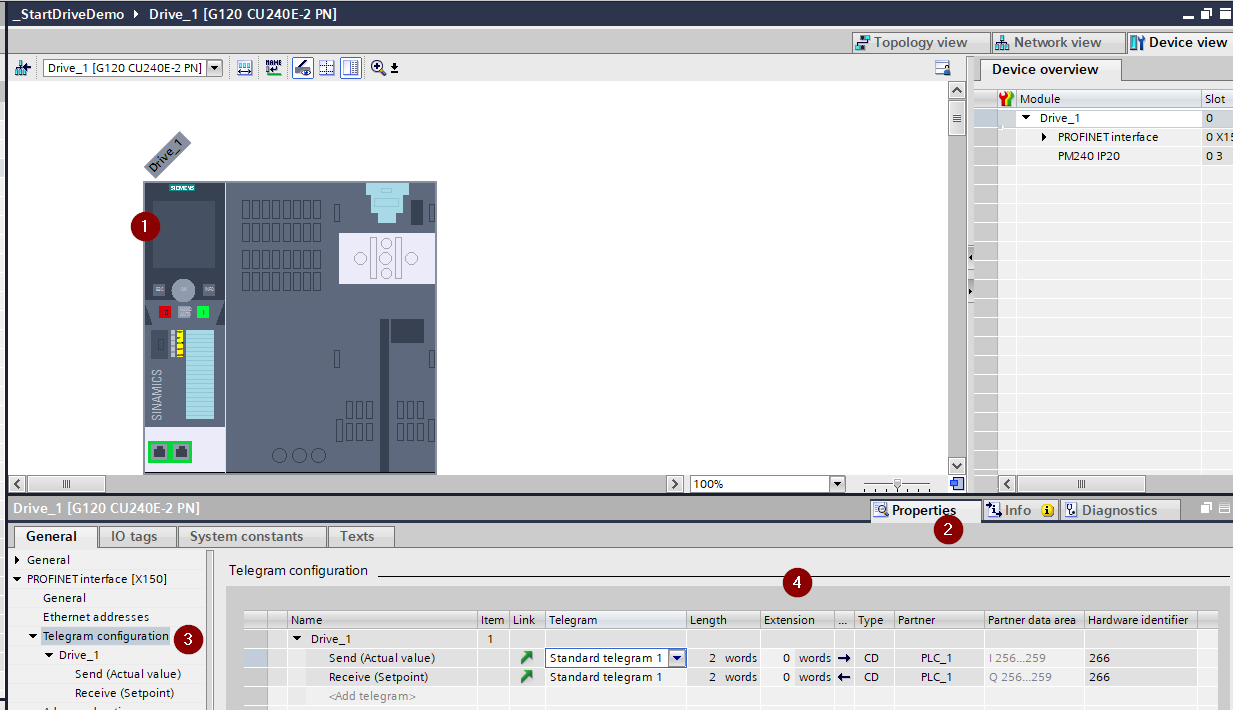Collapse Drive_1 in the Device overview table
The image size is (1233, 710).
click(x=1026, y=118)
